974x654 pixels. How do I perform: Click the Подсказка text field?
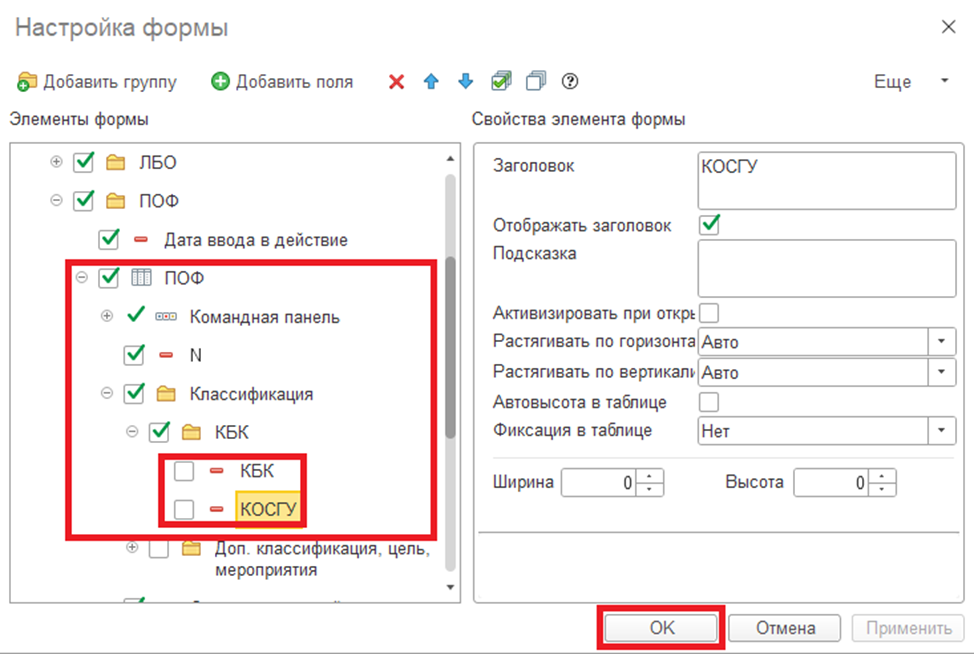pyautogui.click(x=827, y=268)
